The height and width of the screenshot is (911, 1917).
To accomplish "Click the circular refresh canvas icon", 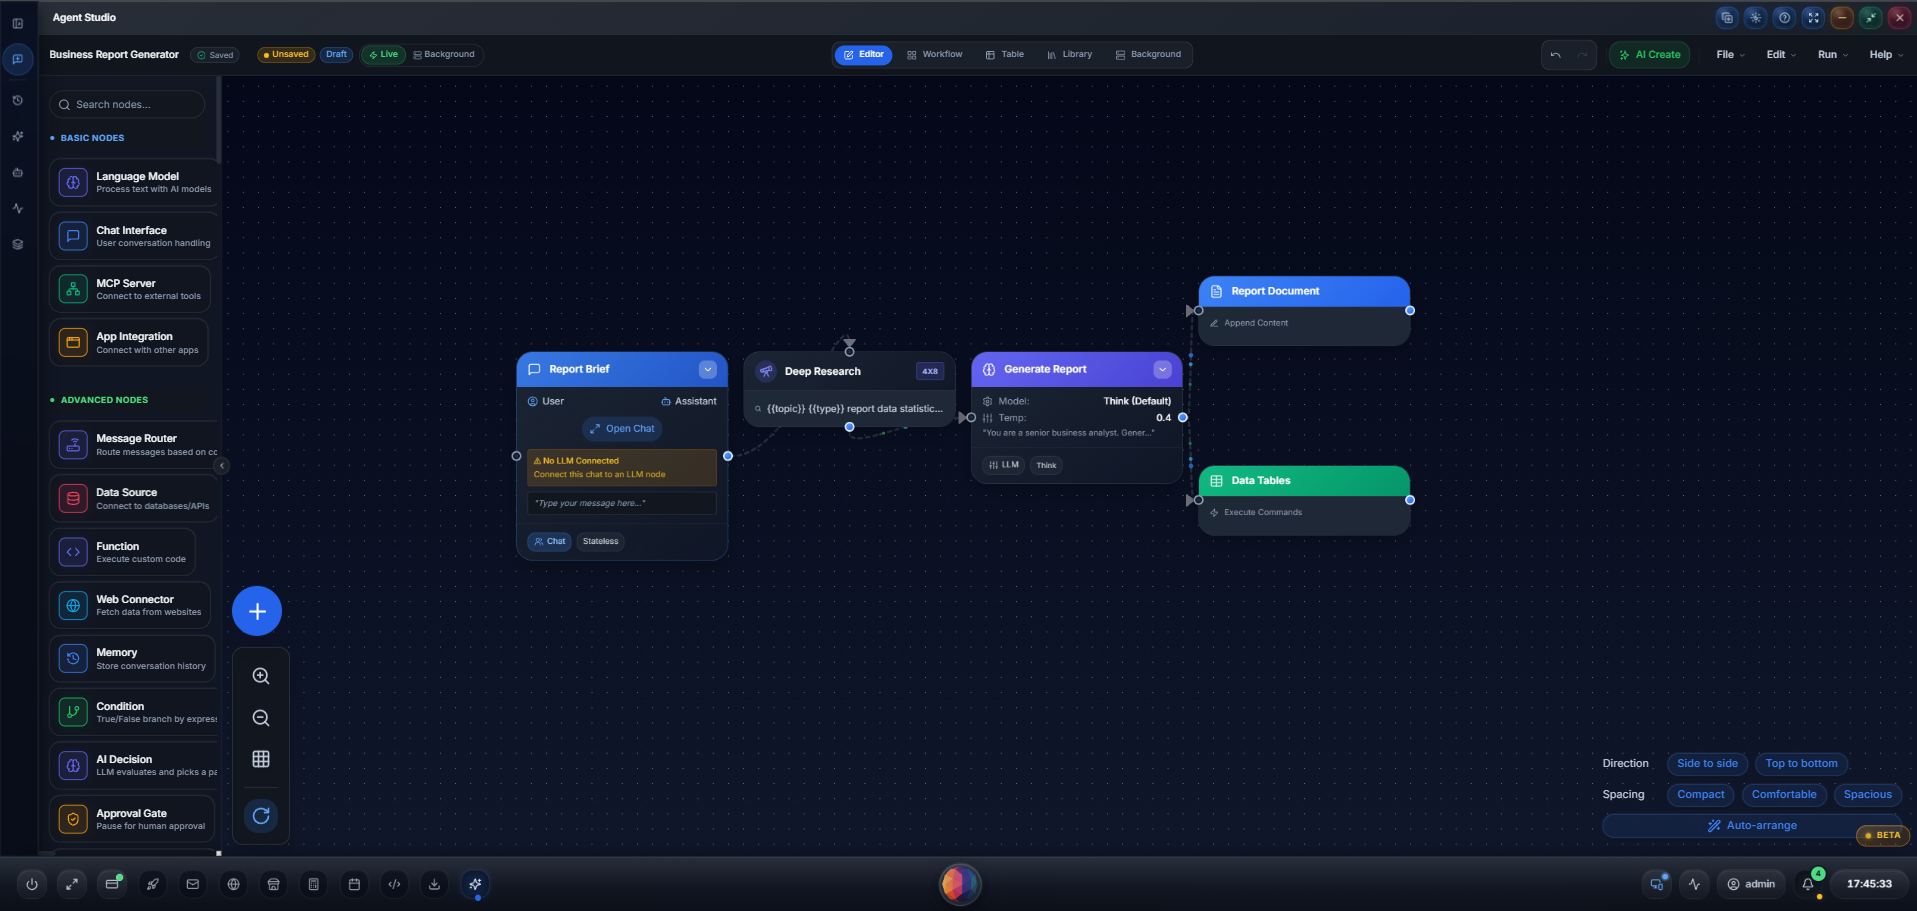I will coord(261,816).
